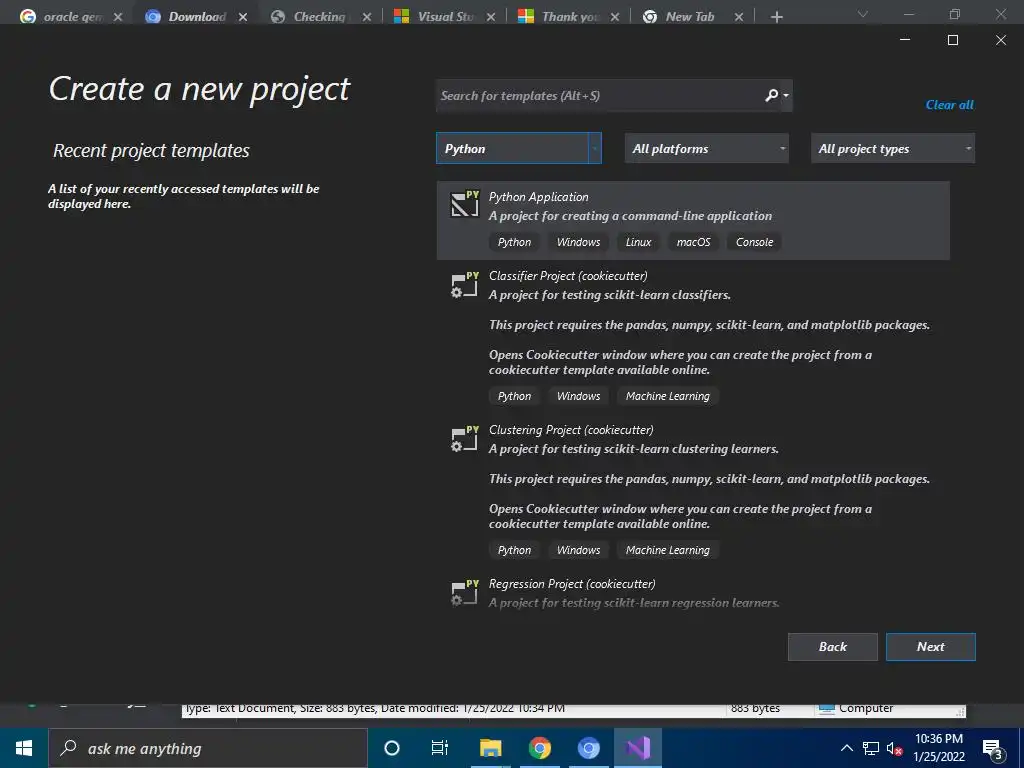
Task: Click the Console tag on Python Application
Action: click(x=754, y=242)
